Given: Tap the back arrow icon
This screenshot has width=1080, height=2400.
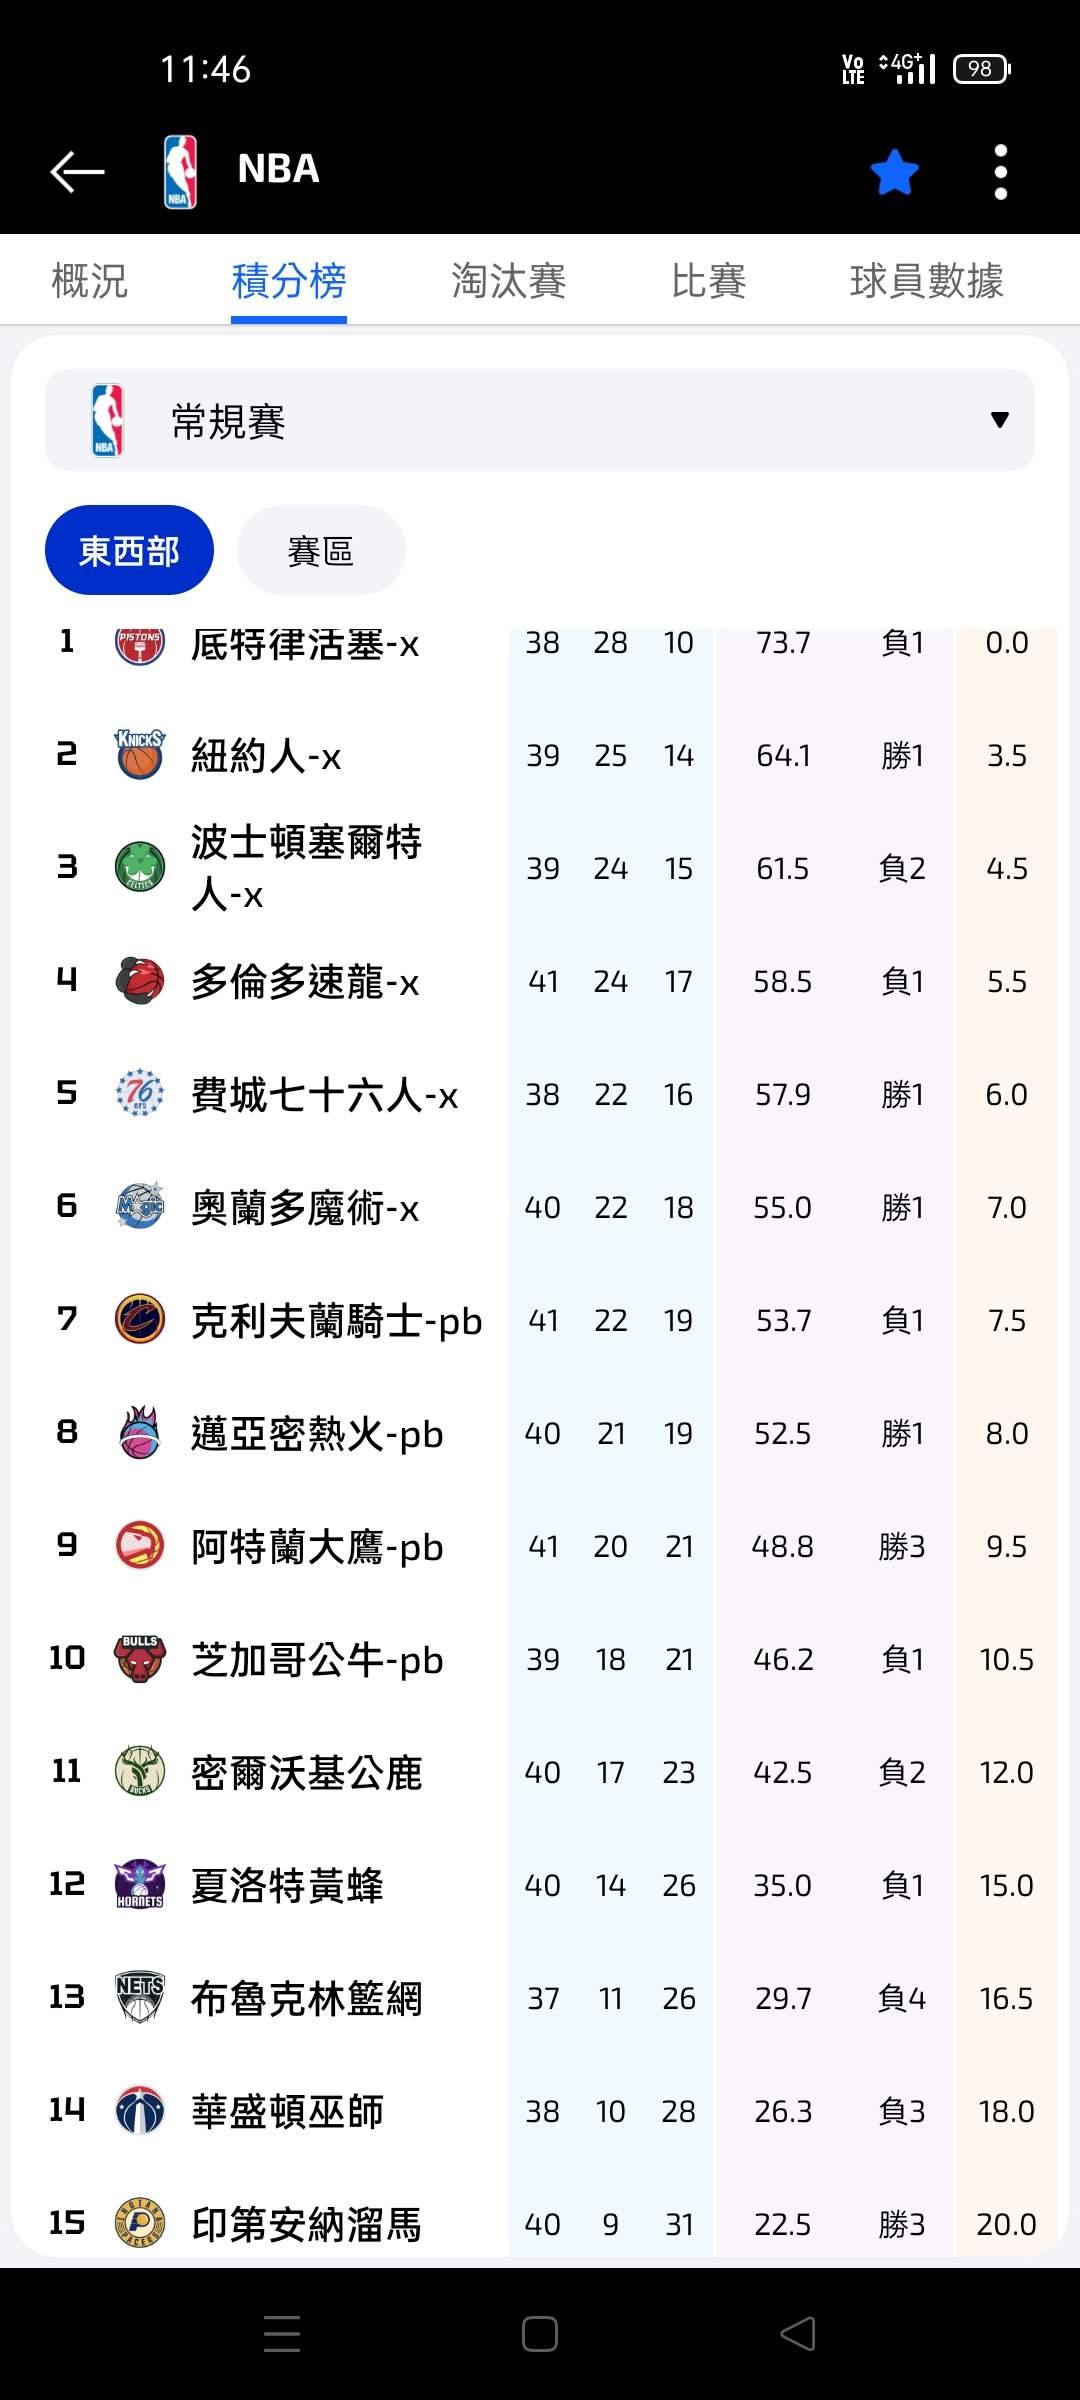Looking at the screenshot, I should [x=77, y=171].
